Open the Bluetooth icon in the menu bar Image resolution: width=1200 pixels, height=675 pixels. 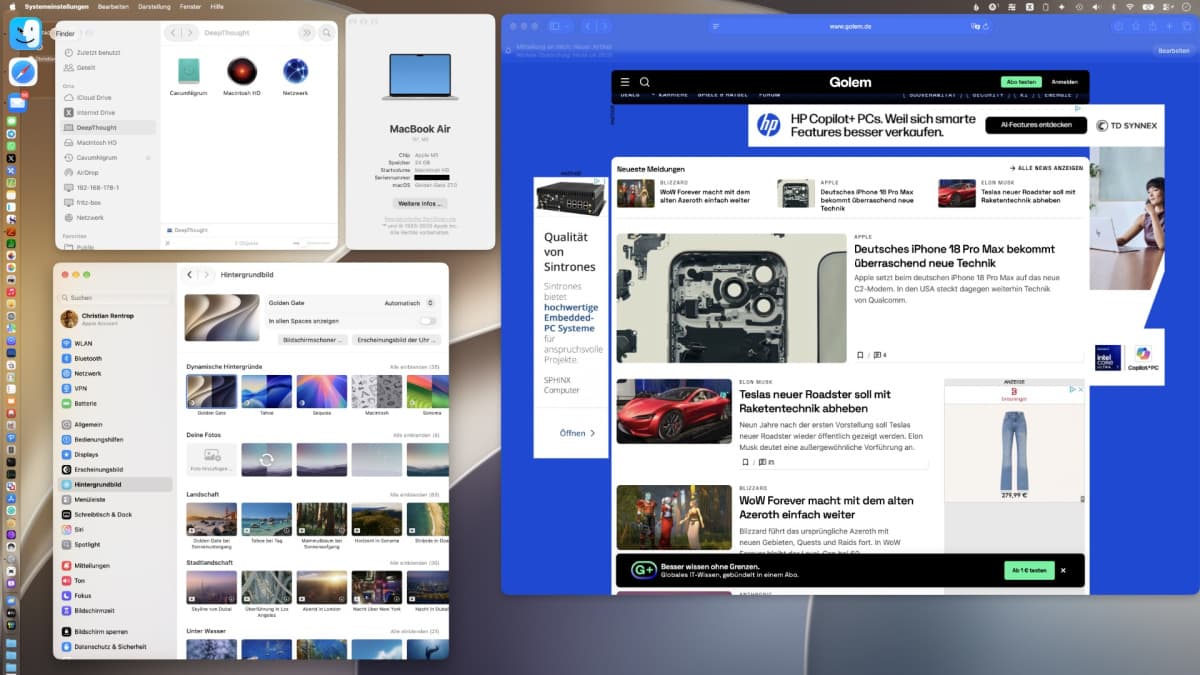[x=1112, y=6]
